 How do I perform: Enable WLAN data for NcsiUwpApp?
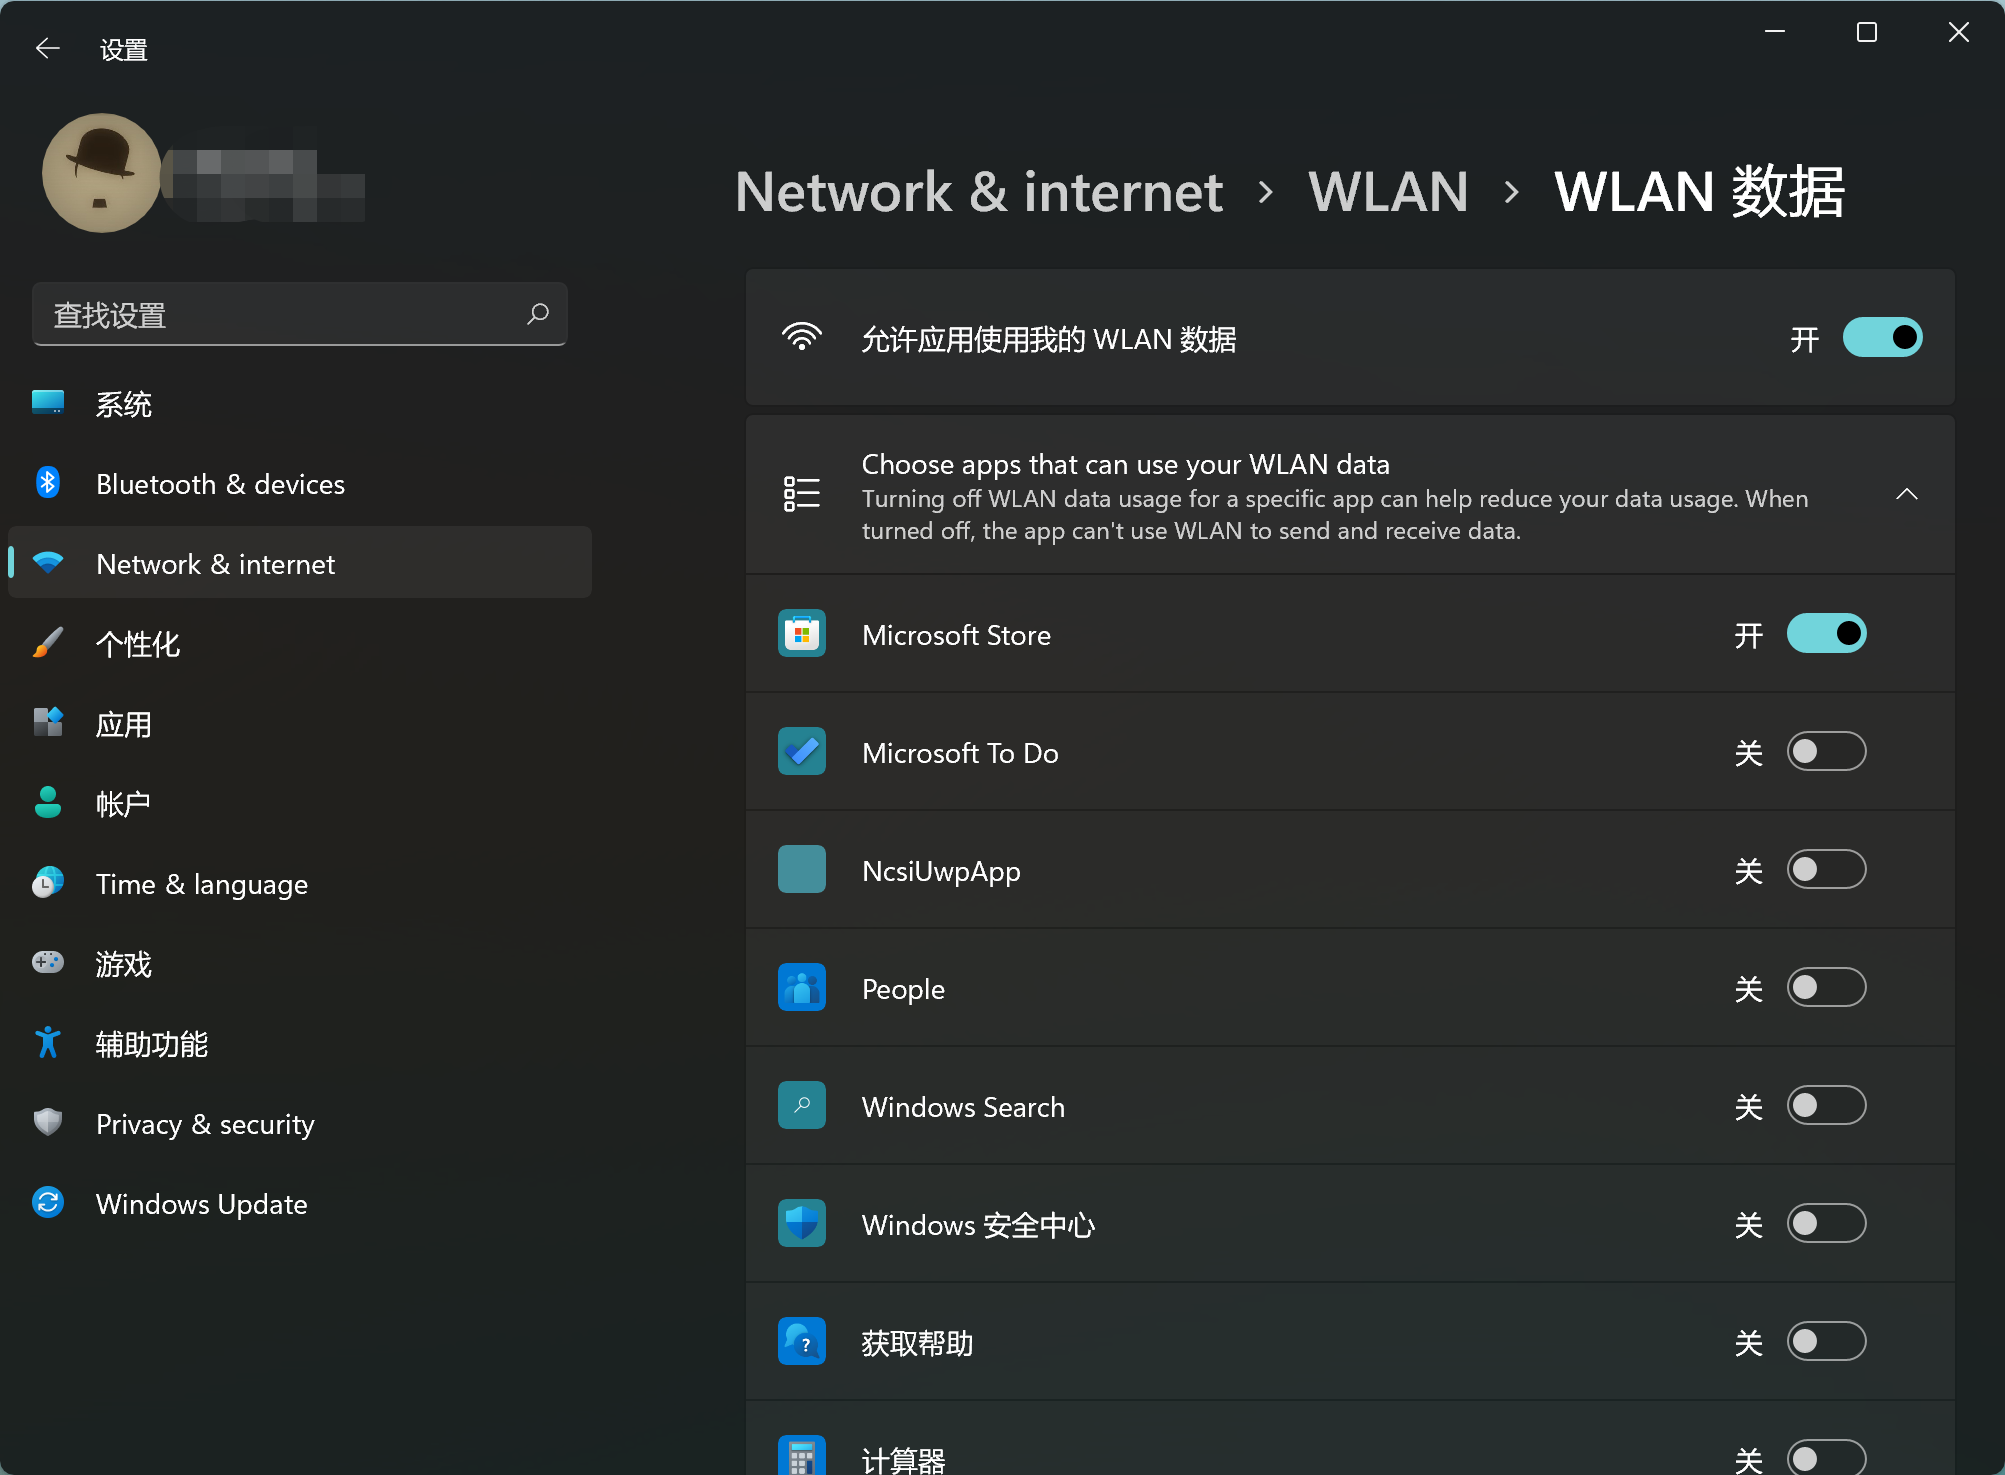[1826, 870]
